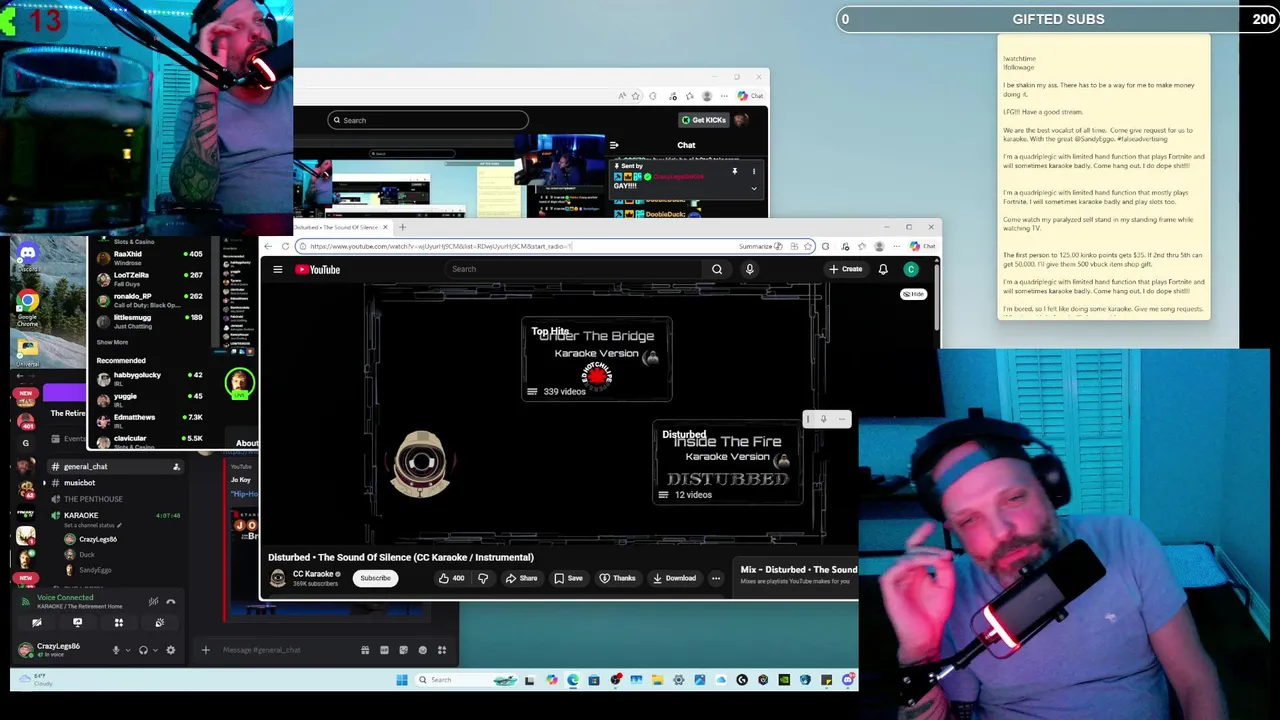The height and width of the screenshot is (720, 1280).
Task: Open YouTube notifications bell
Action: click(883, 269)
